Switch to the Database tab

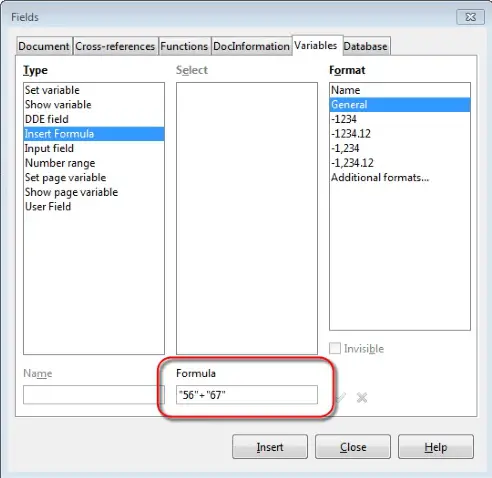366,46
